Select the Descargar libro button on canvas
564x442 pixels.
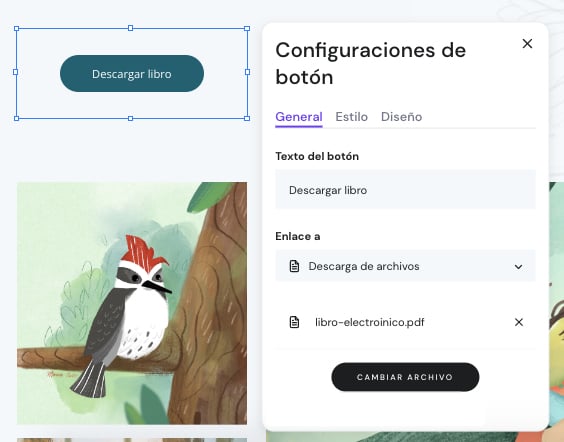pos(132,74)
